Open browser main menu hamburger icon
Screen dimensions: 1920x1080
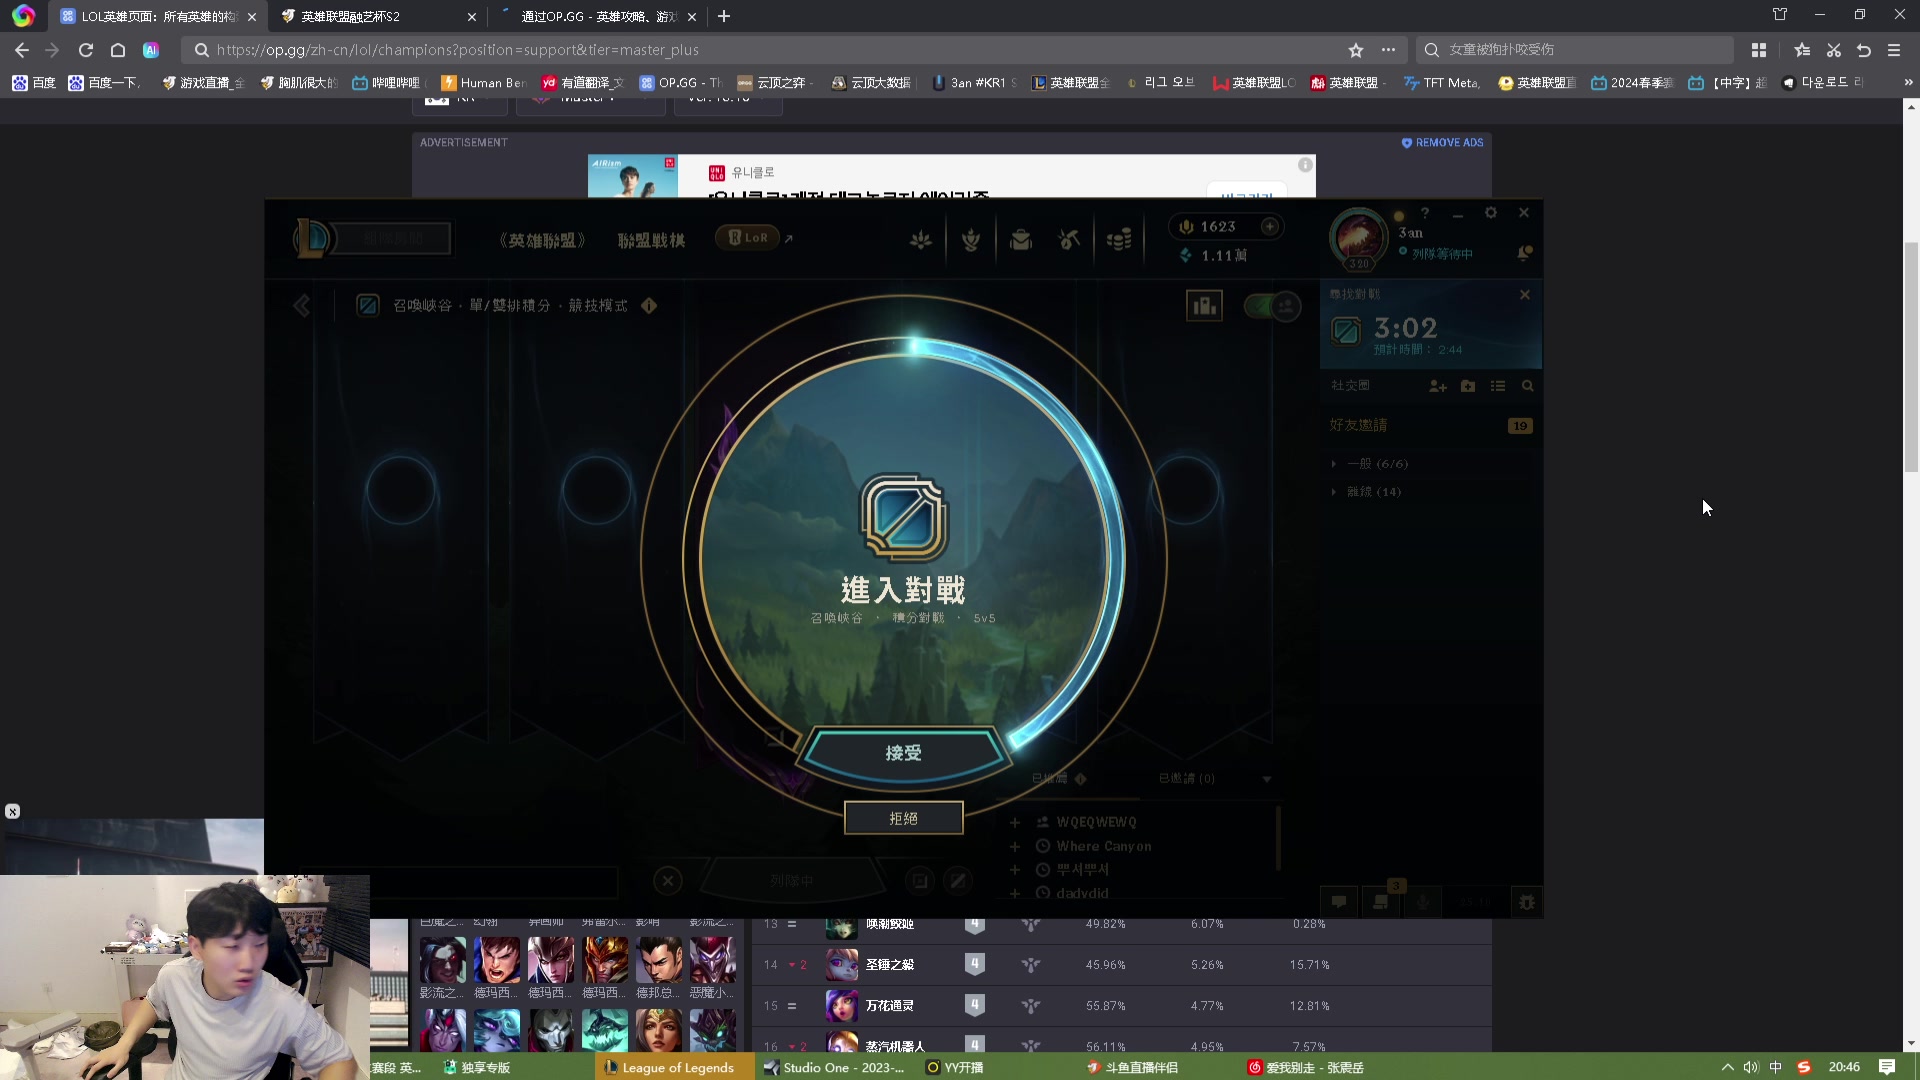click(1894, 50)
